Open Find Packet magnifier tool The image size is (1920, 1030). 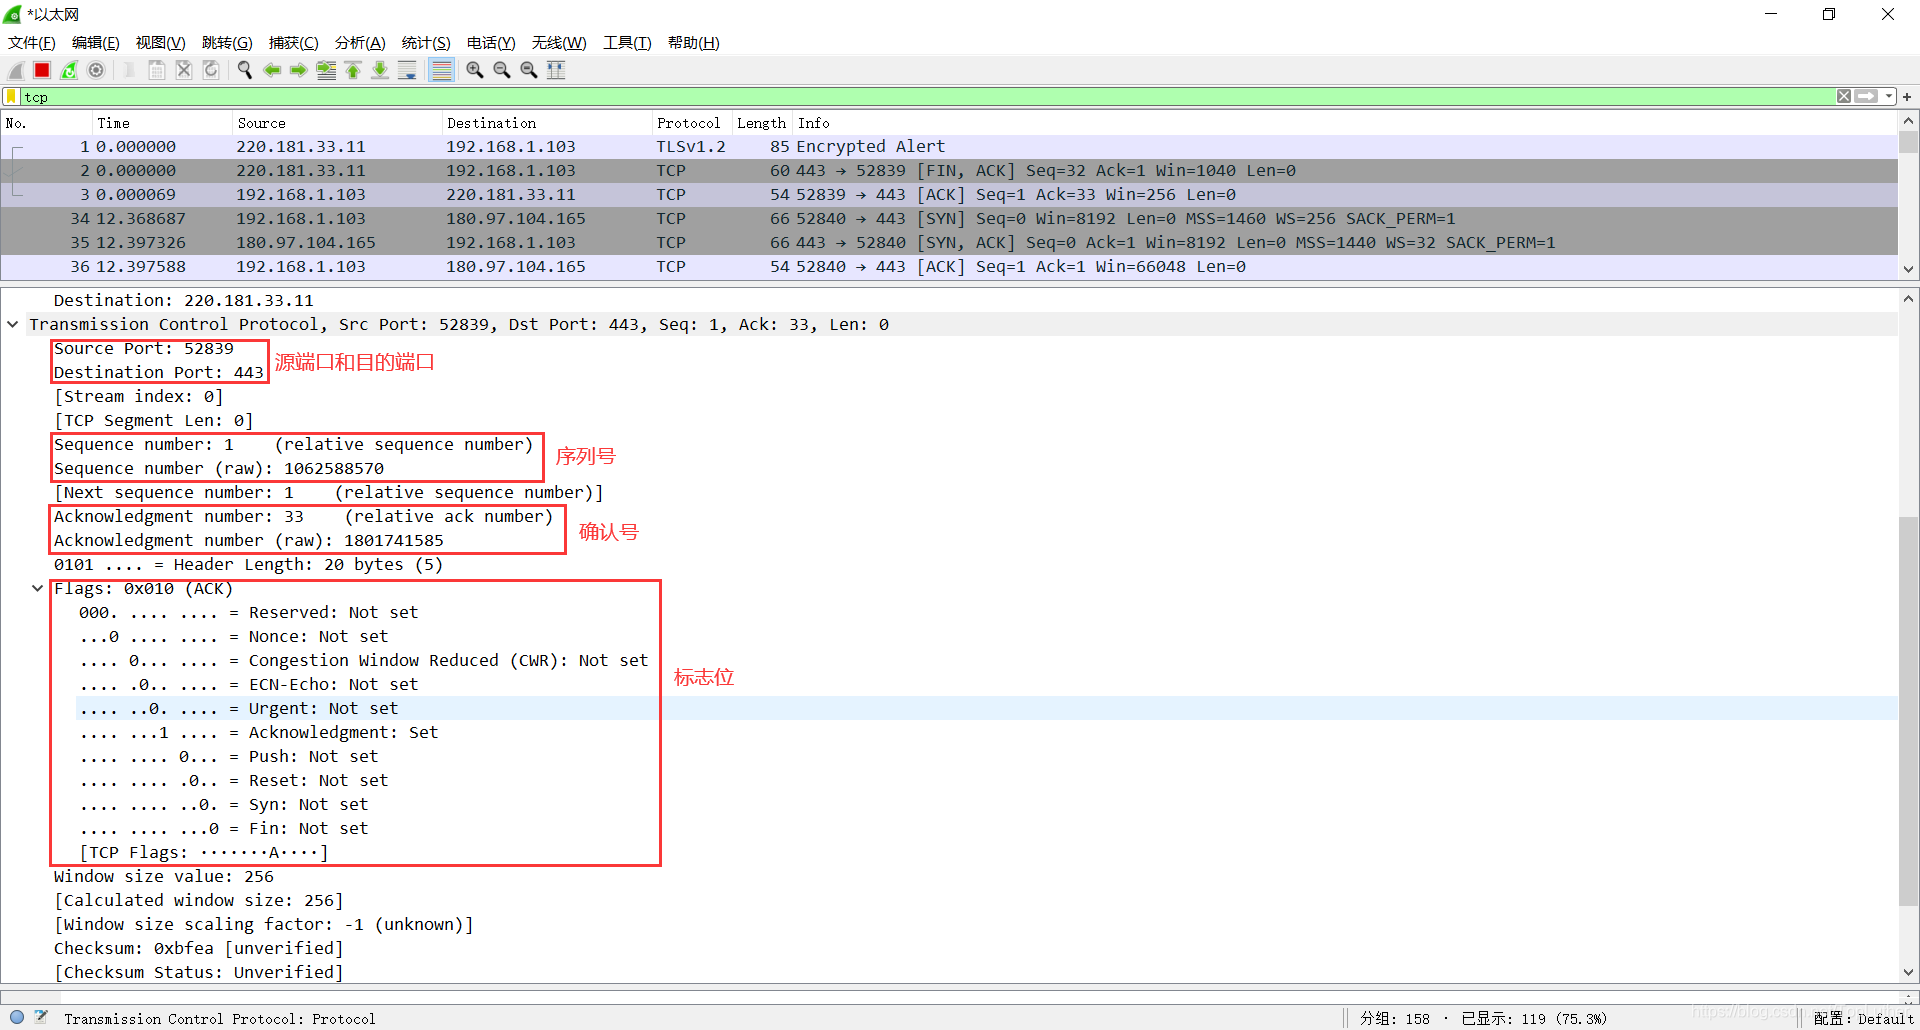pyautogui.click(x=245, y=70)
